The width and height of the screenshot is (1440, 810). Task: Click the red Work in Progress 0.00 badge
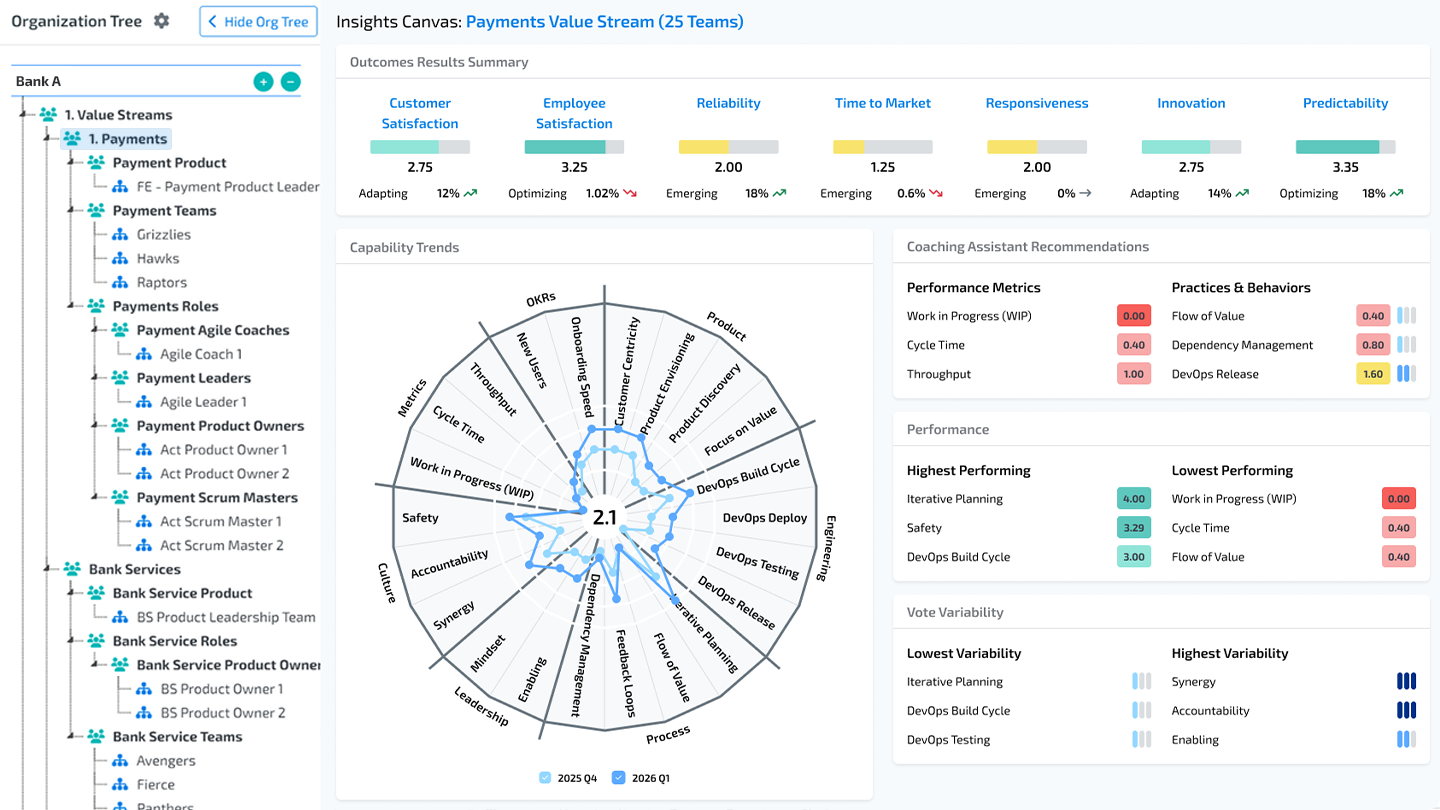[1133, 316]
